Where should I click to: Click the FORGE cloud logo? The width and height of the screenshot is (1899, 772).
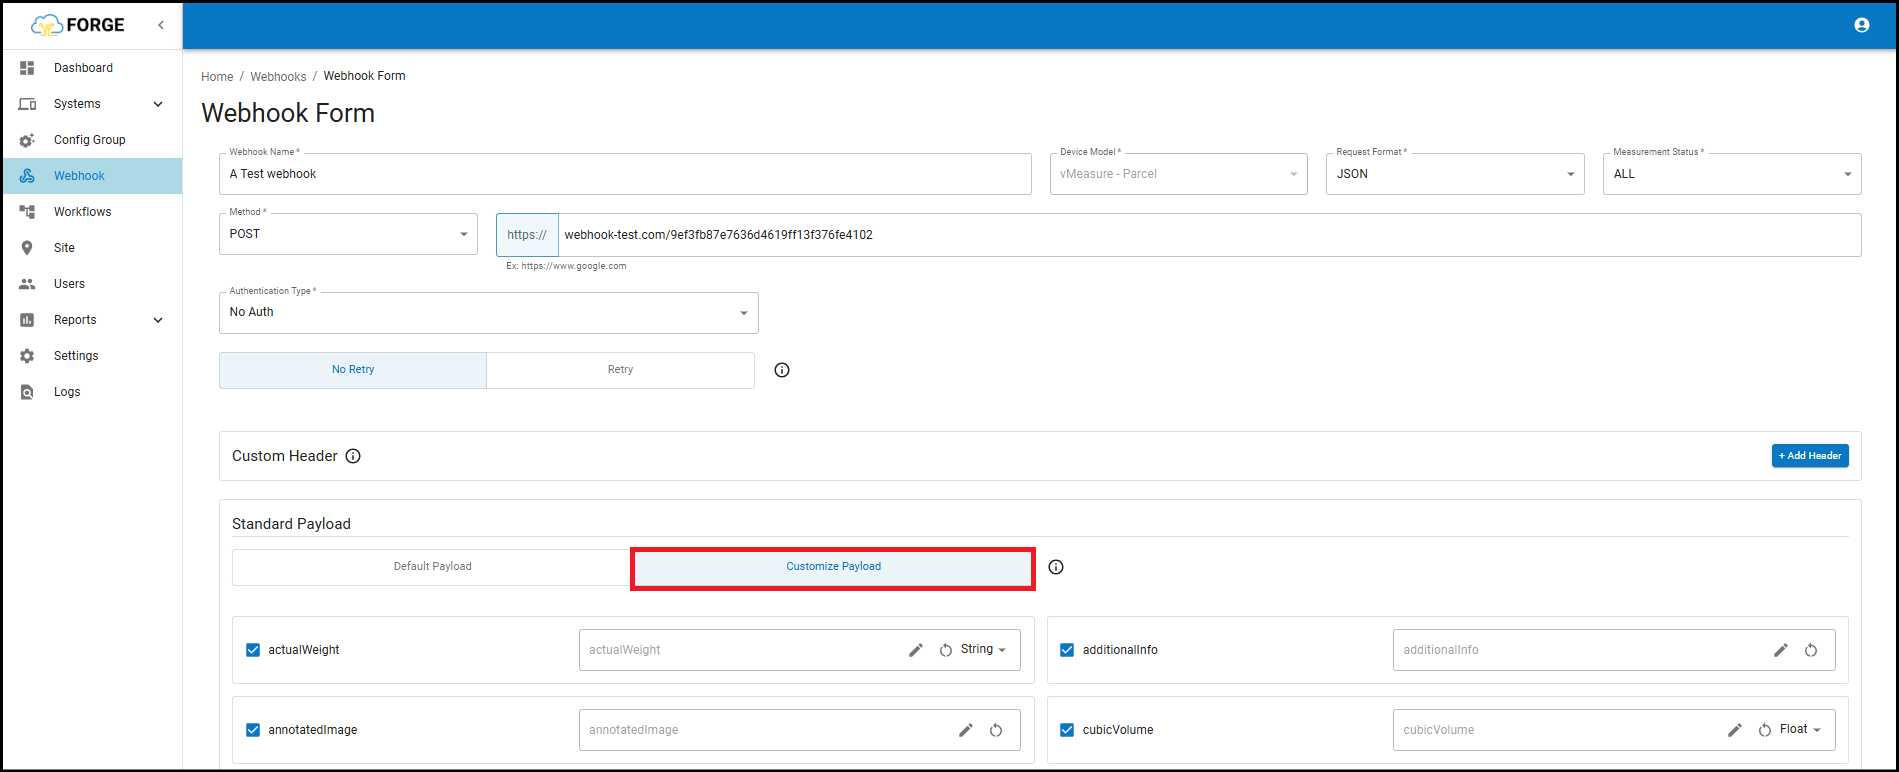click(x=78, y=25)
